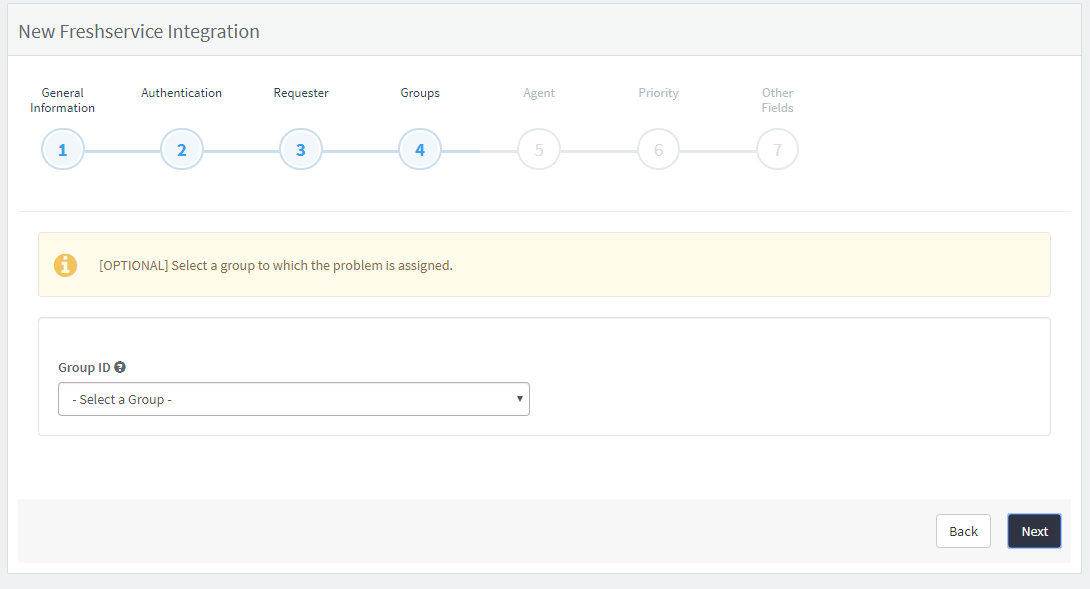Click the Back button

[963, 531]
